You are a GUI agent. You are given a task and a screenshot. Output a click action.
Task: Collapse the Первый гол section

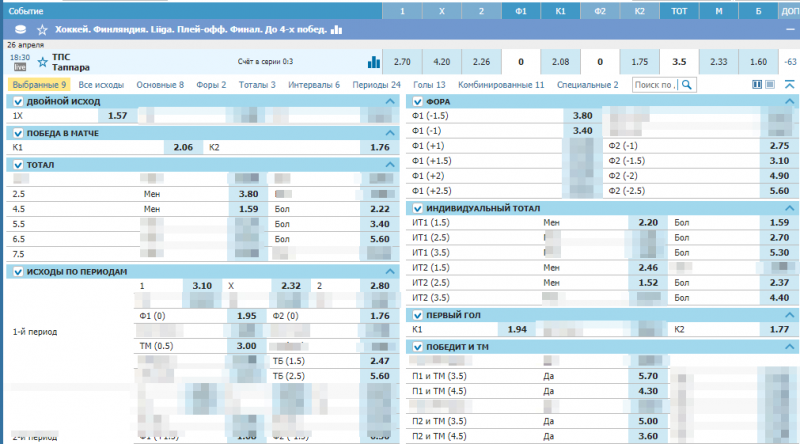point(790,315)
